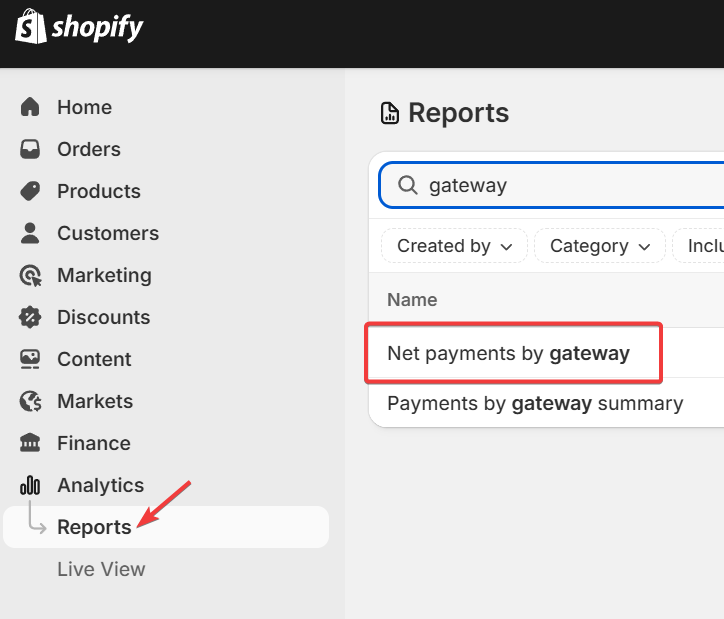Viewport: 724px width, 619px height.
Task: Click the Finance bank icon
Action: (30, 443)
